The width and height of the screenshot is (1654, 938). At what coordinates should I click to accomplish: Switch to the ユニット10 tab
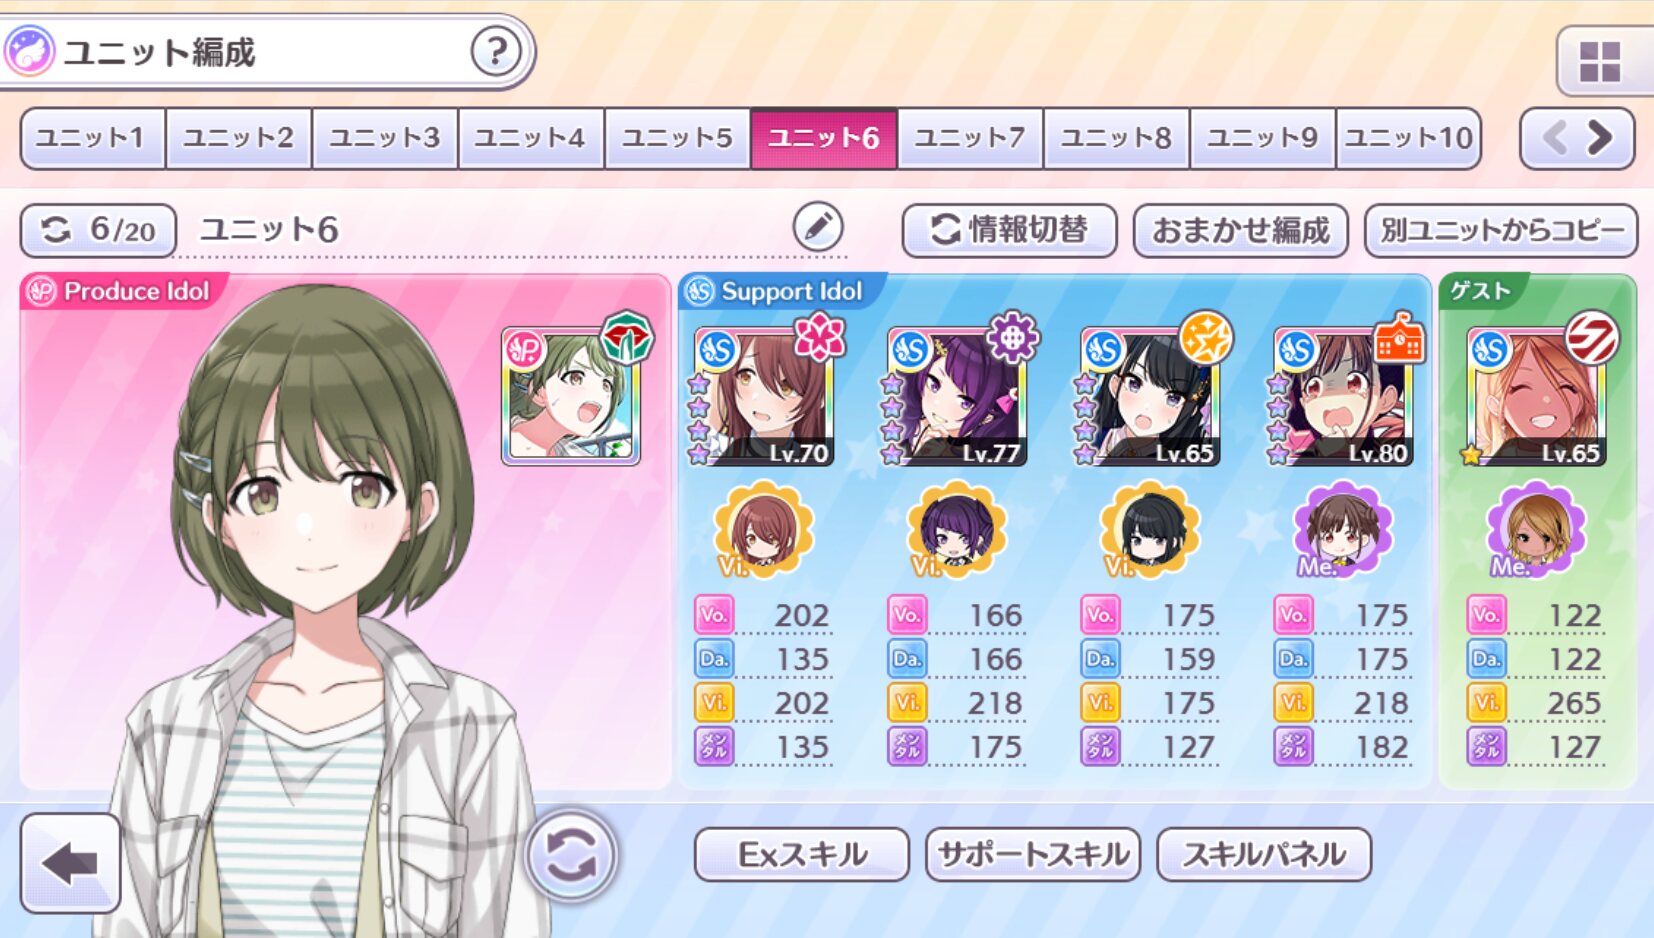1408,137
